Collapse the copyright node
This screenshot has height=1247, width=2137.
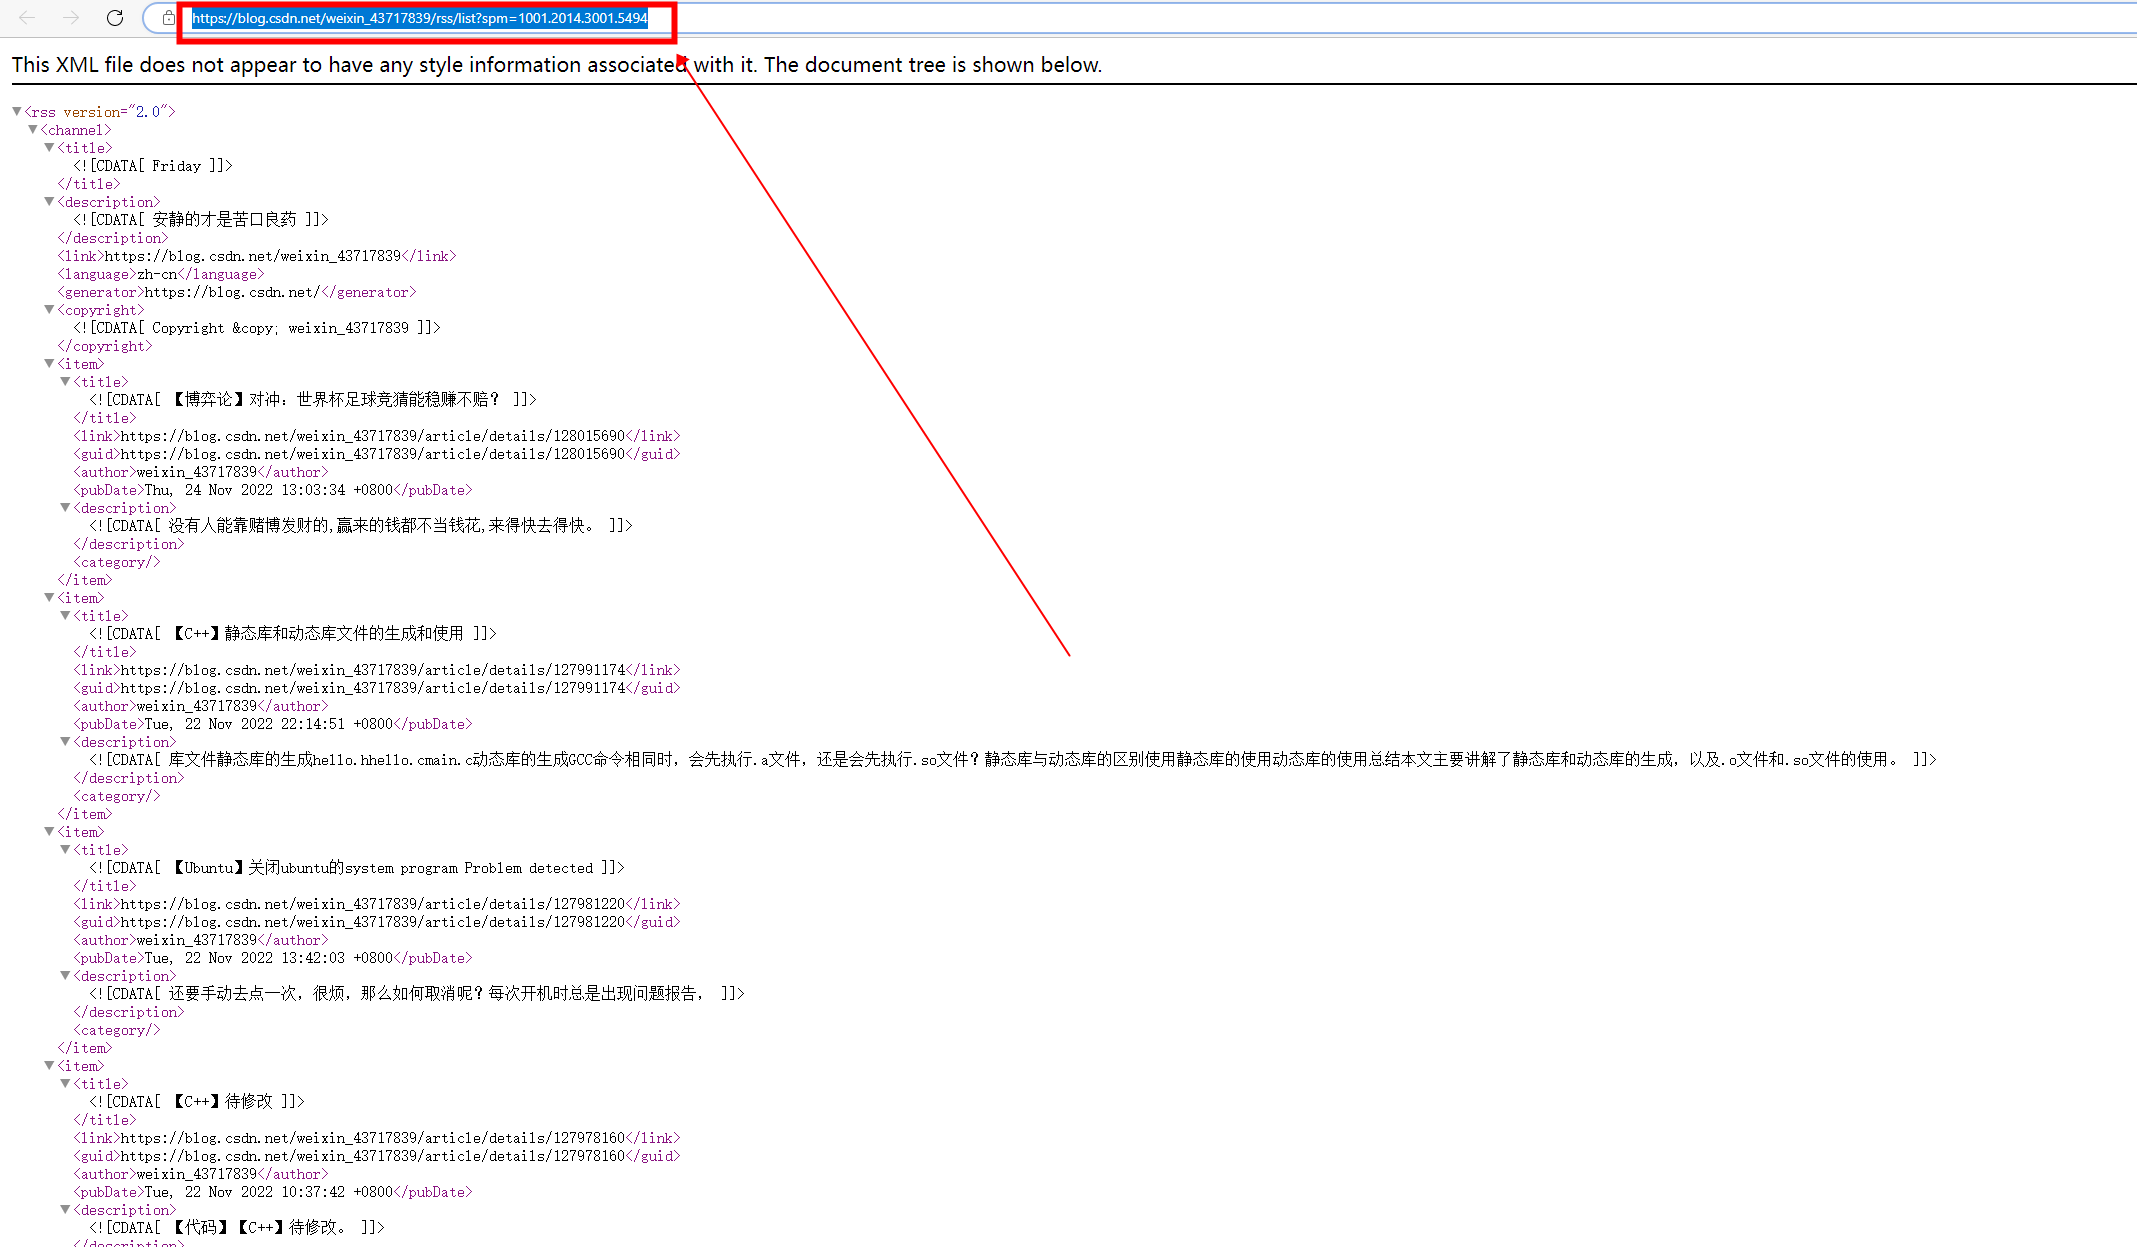pyautogui.click(x=49, y=309)
